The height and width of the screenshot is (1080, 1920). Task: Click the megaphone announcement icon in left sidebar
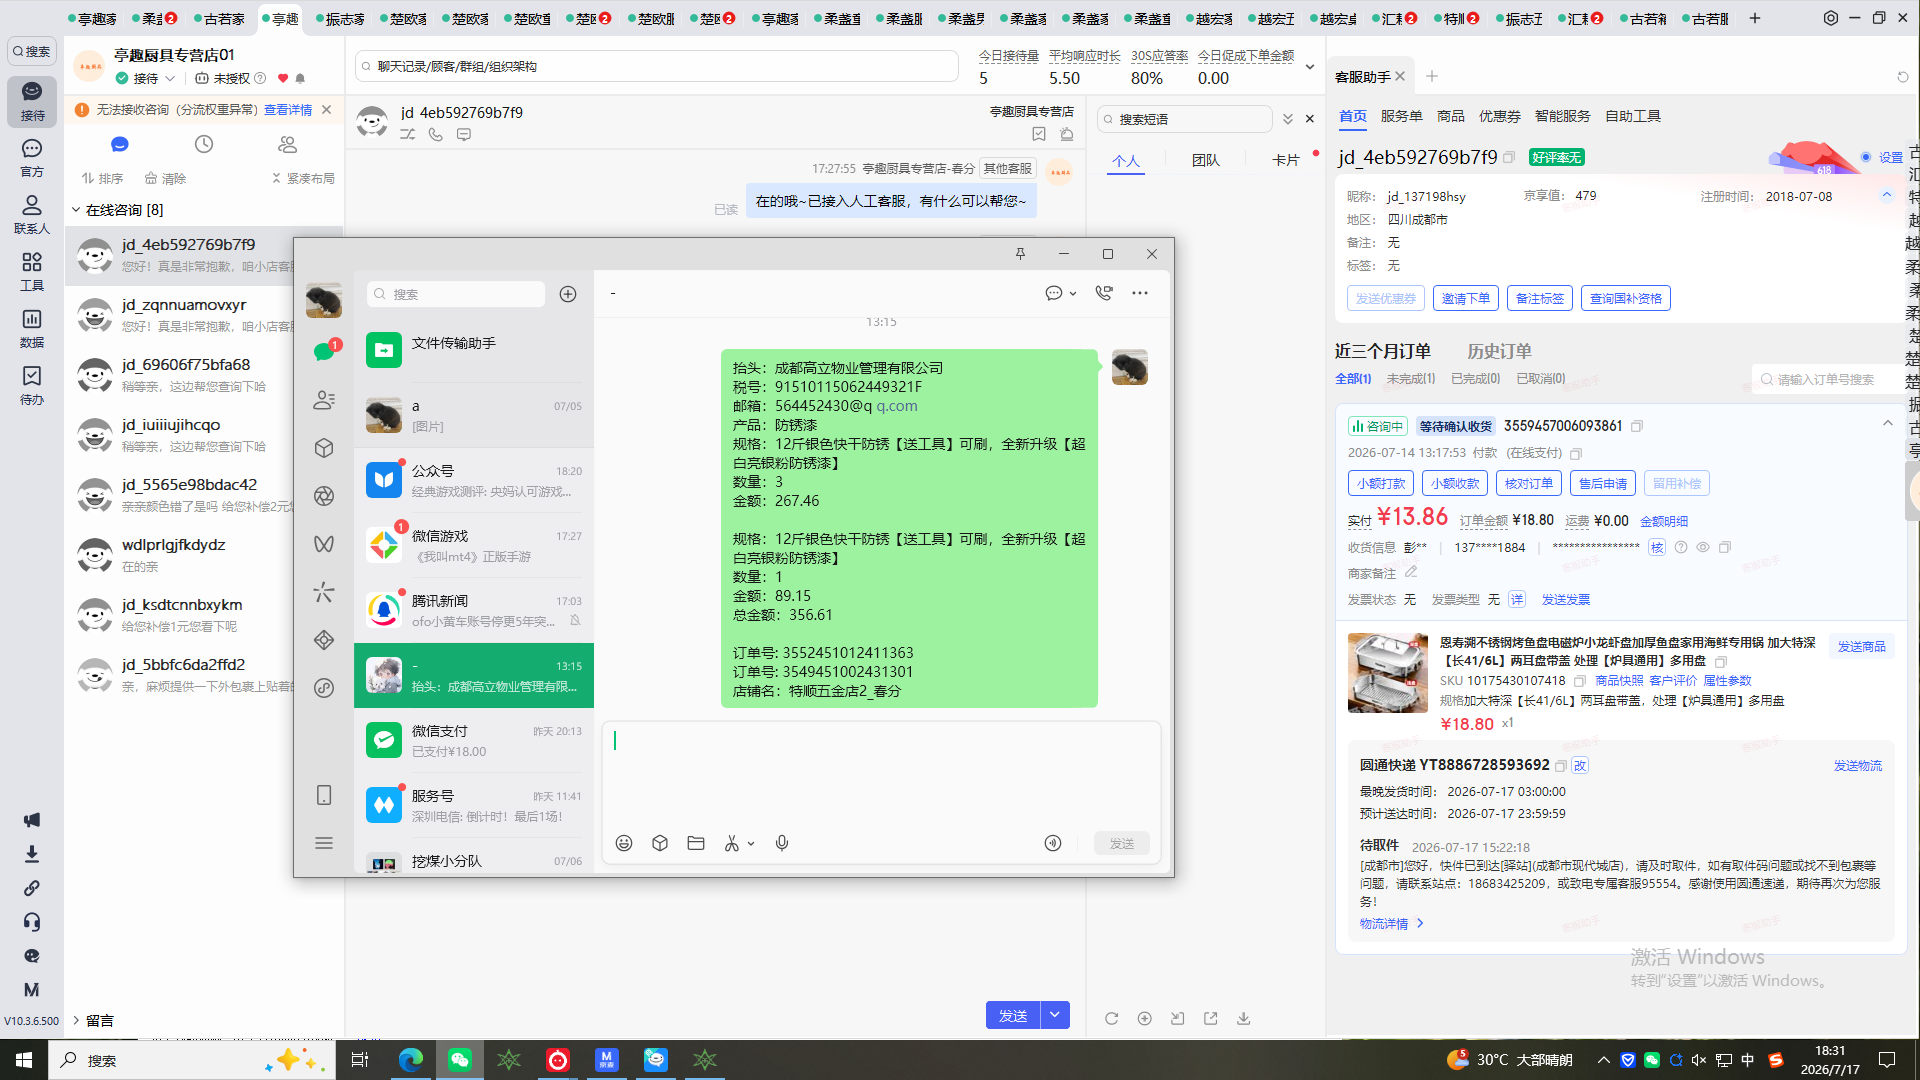[x=32, y=820]
